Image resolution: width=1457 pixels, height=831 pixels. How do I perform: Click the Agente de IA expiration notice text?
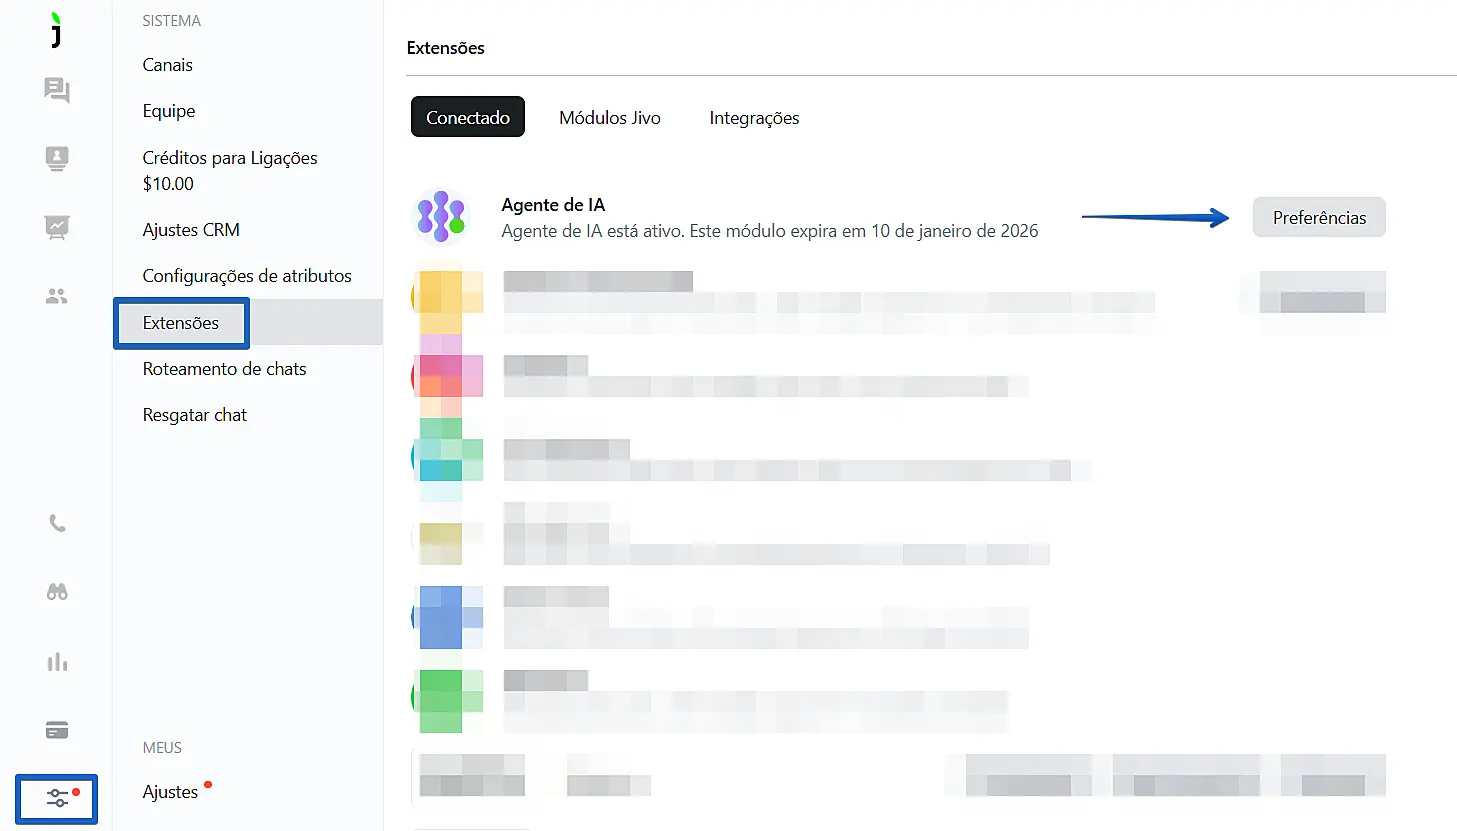tap(770, 231)
